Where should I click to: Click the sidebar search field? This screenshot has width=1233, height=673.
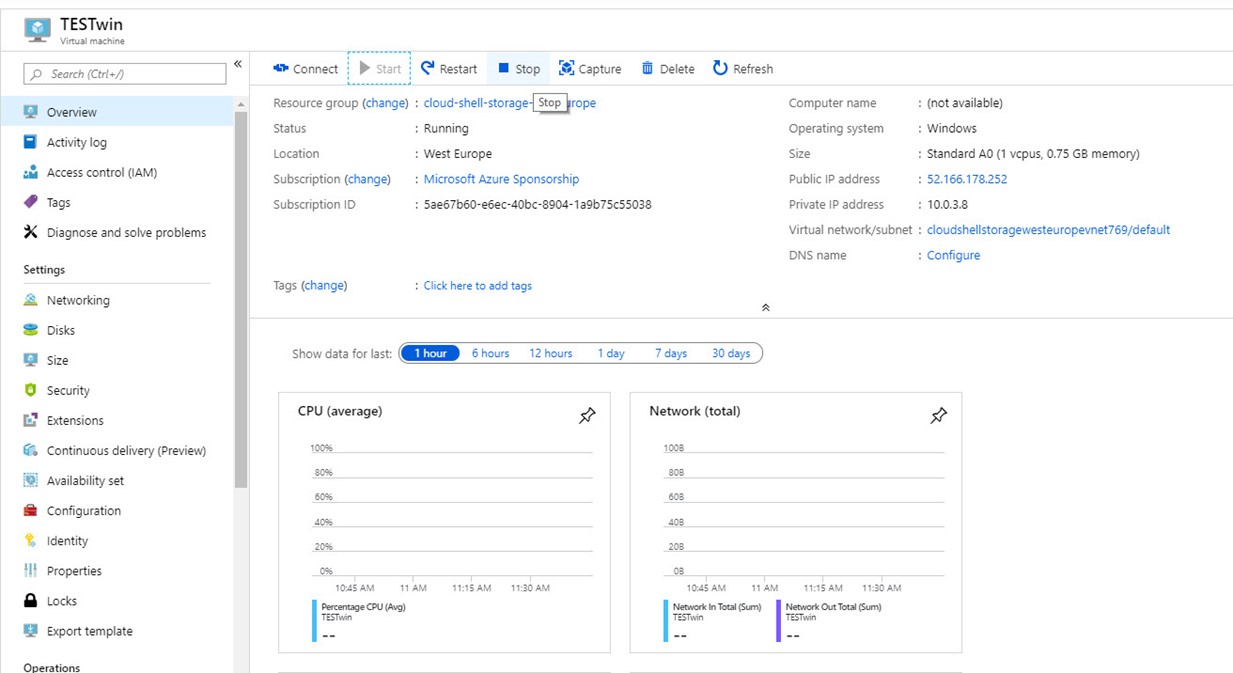[126, 74]
